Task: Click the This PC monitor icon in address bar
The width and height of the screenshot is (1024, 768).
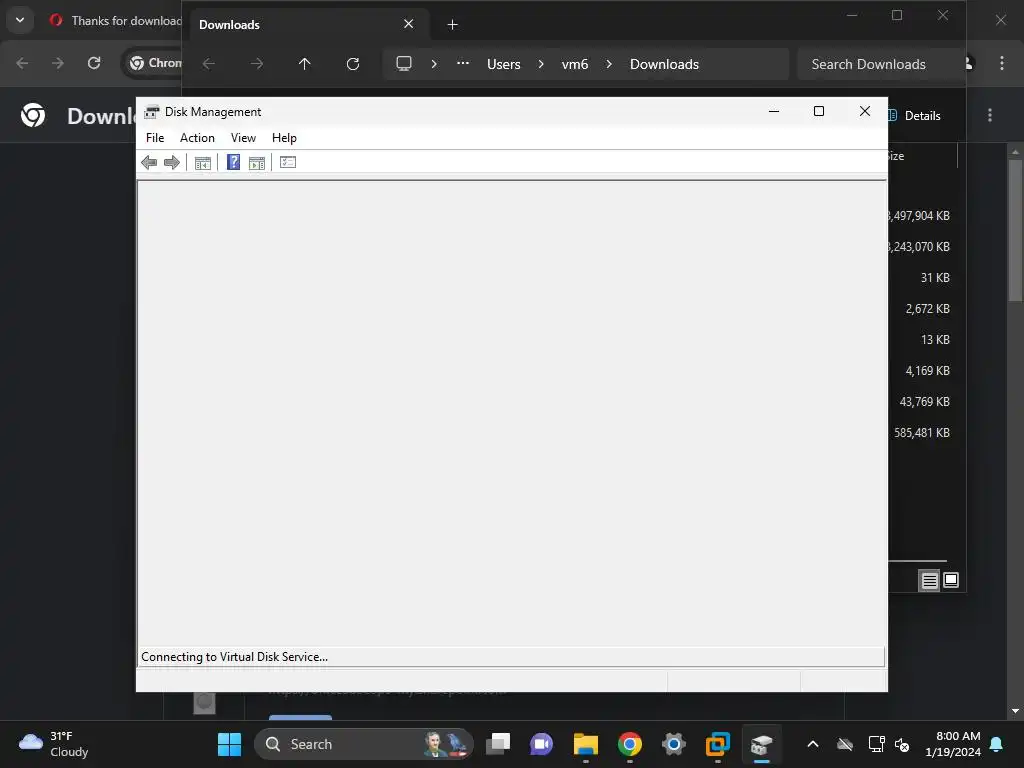Action: (x=404, y=64)
